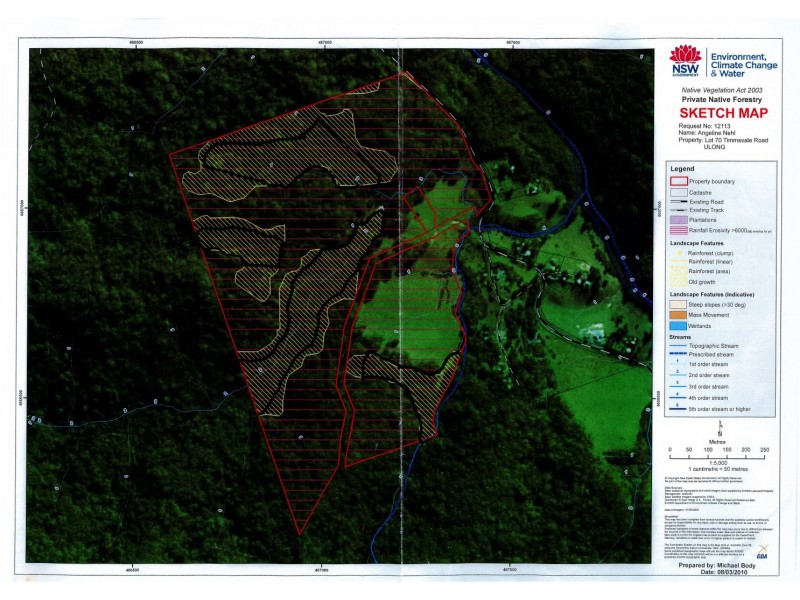This screenshot has width=800, height=600.
Task: Click the SKETCH MAP title heading
Action: [x=724, y=112]
